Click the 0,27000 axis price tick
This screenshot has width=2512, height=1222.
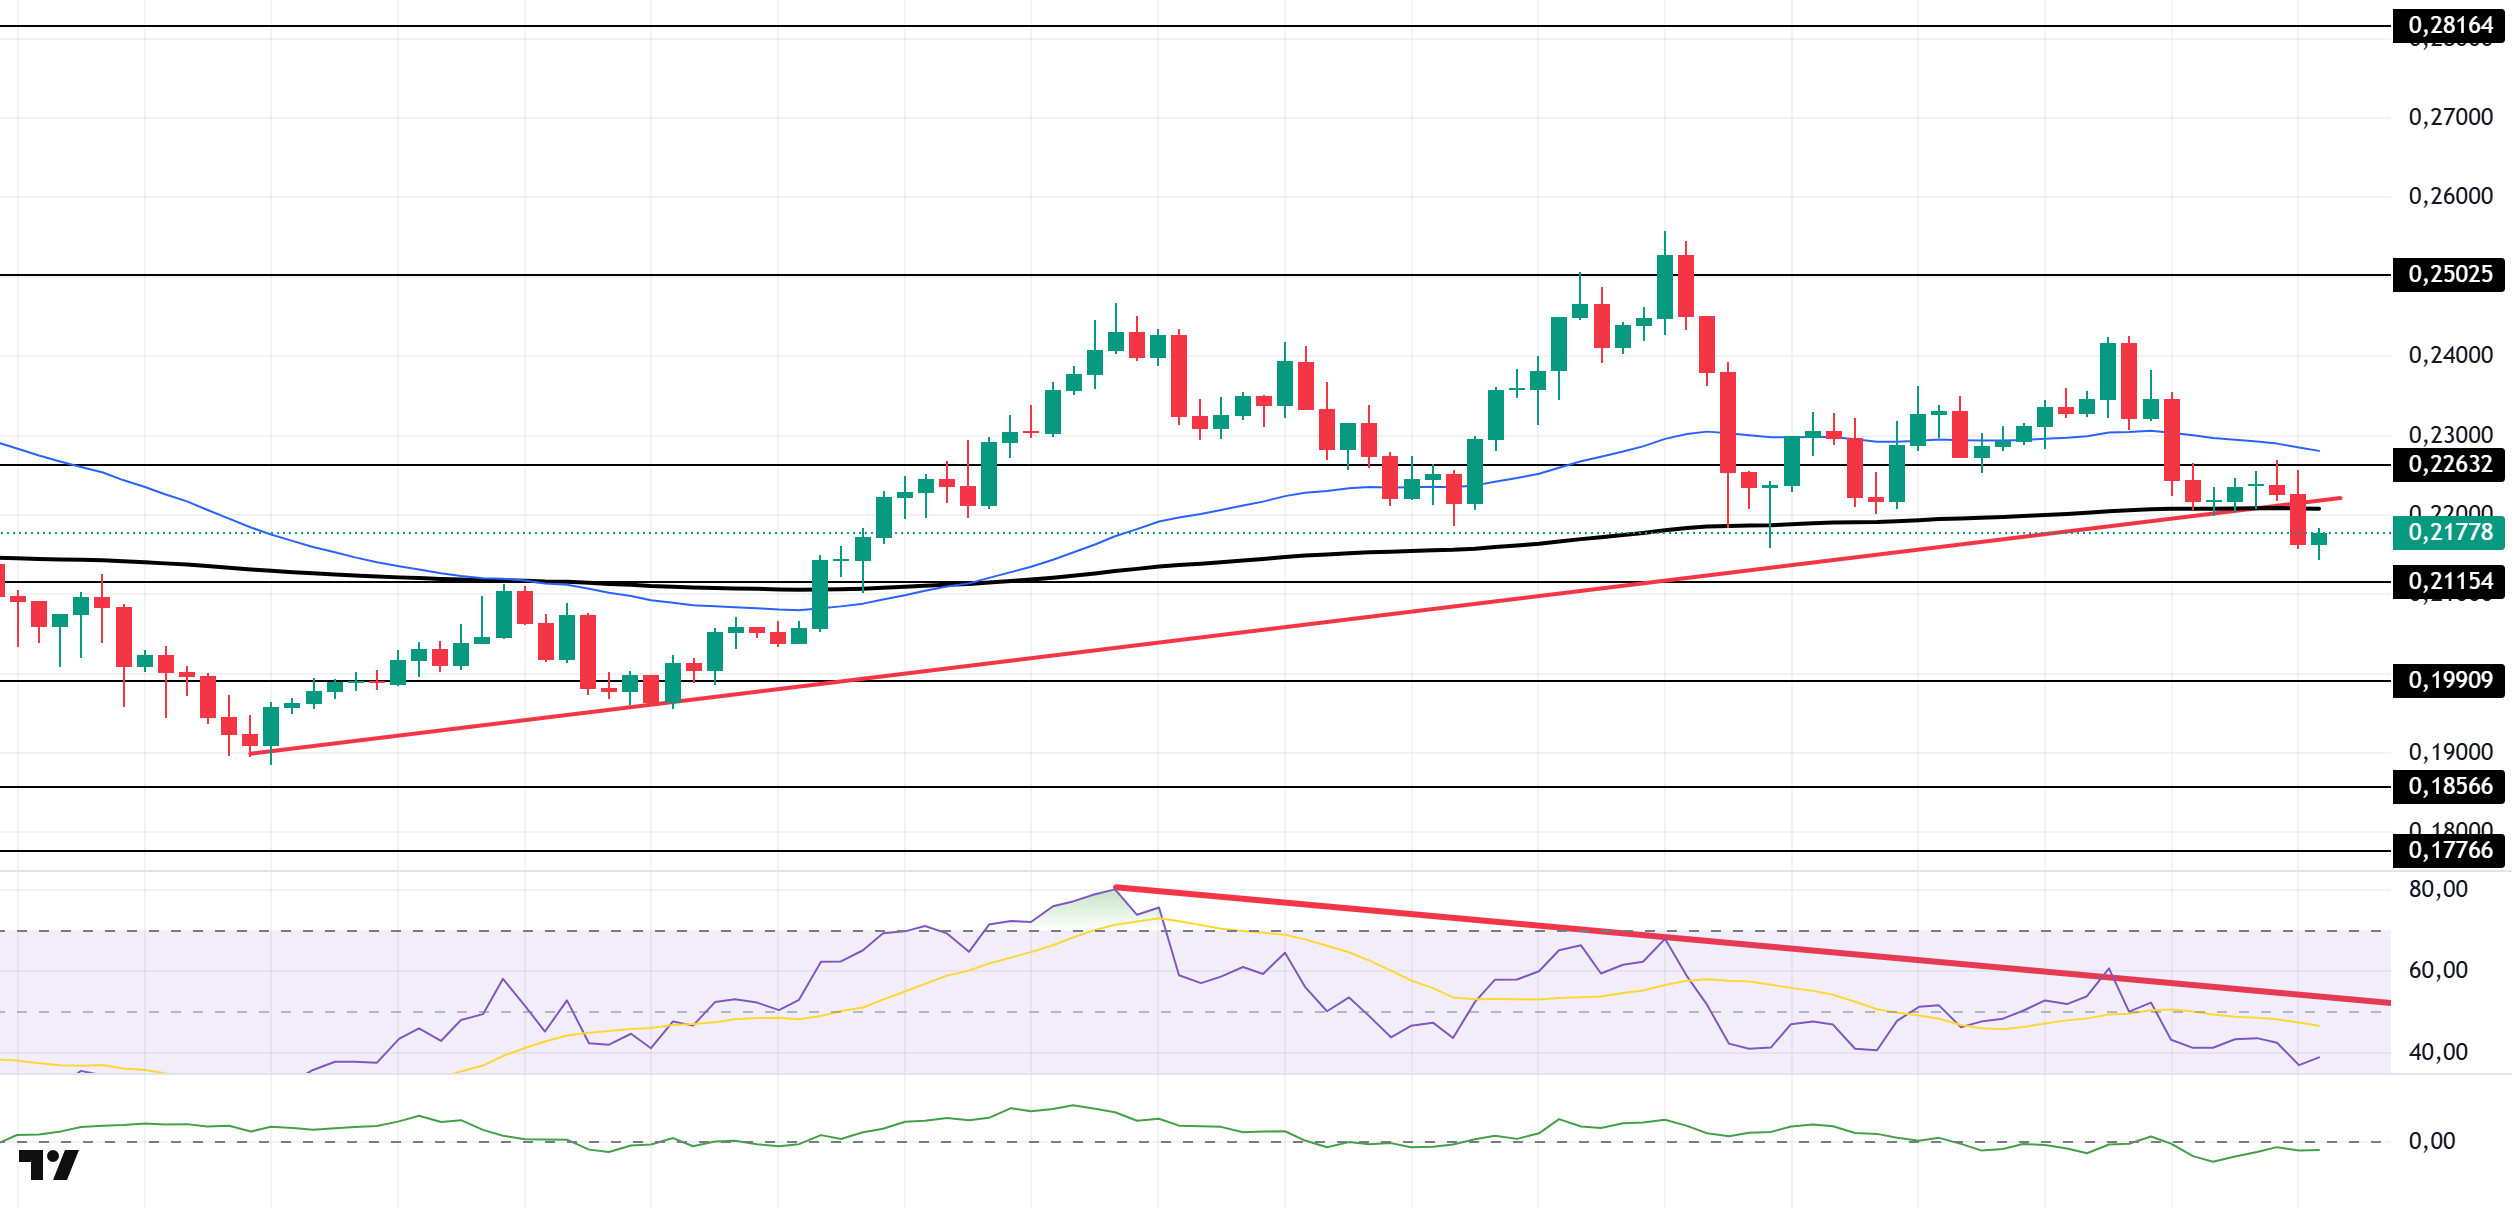(x=2450, y=117)
